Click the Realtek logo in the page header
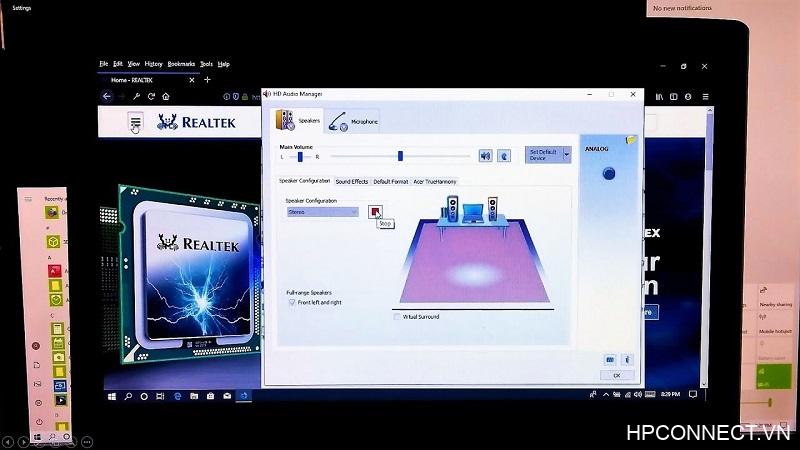This screenshot has height=450, width=800. (x=196, y=122)
